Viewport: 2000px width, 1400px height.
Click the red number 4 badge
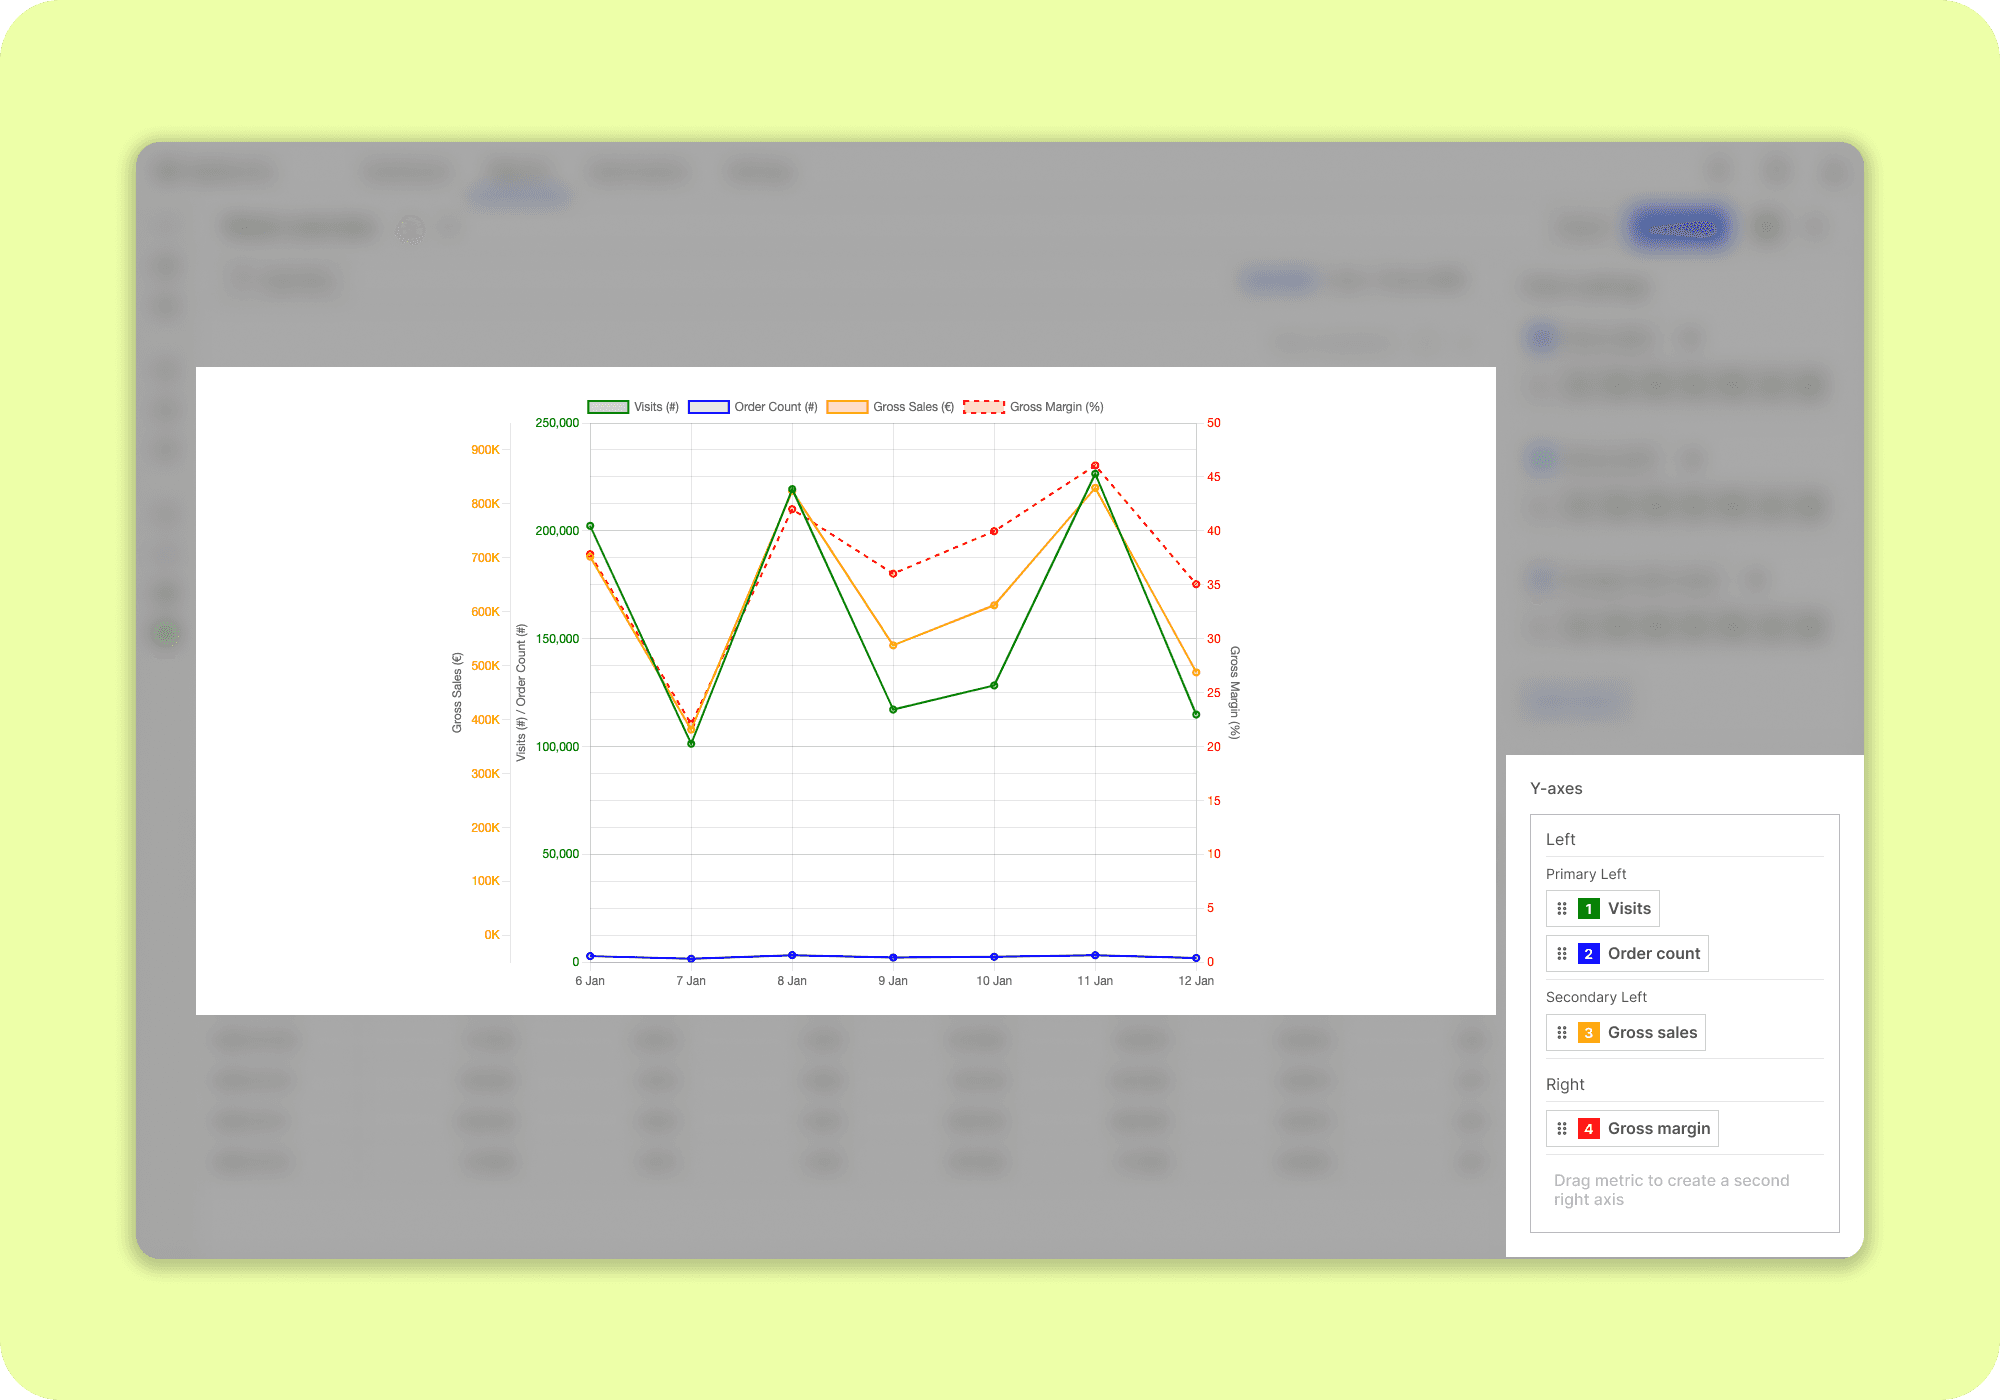point(1588,1129)
